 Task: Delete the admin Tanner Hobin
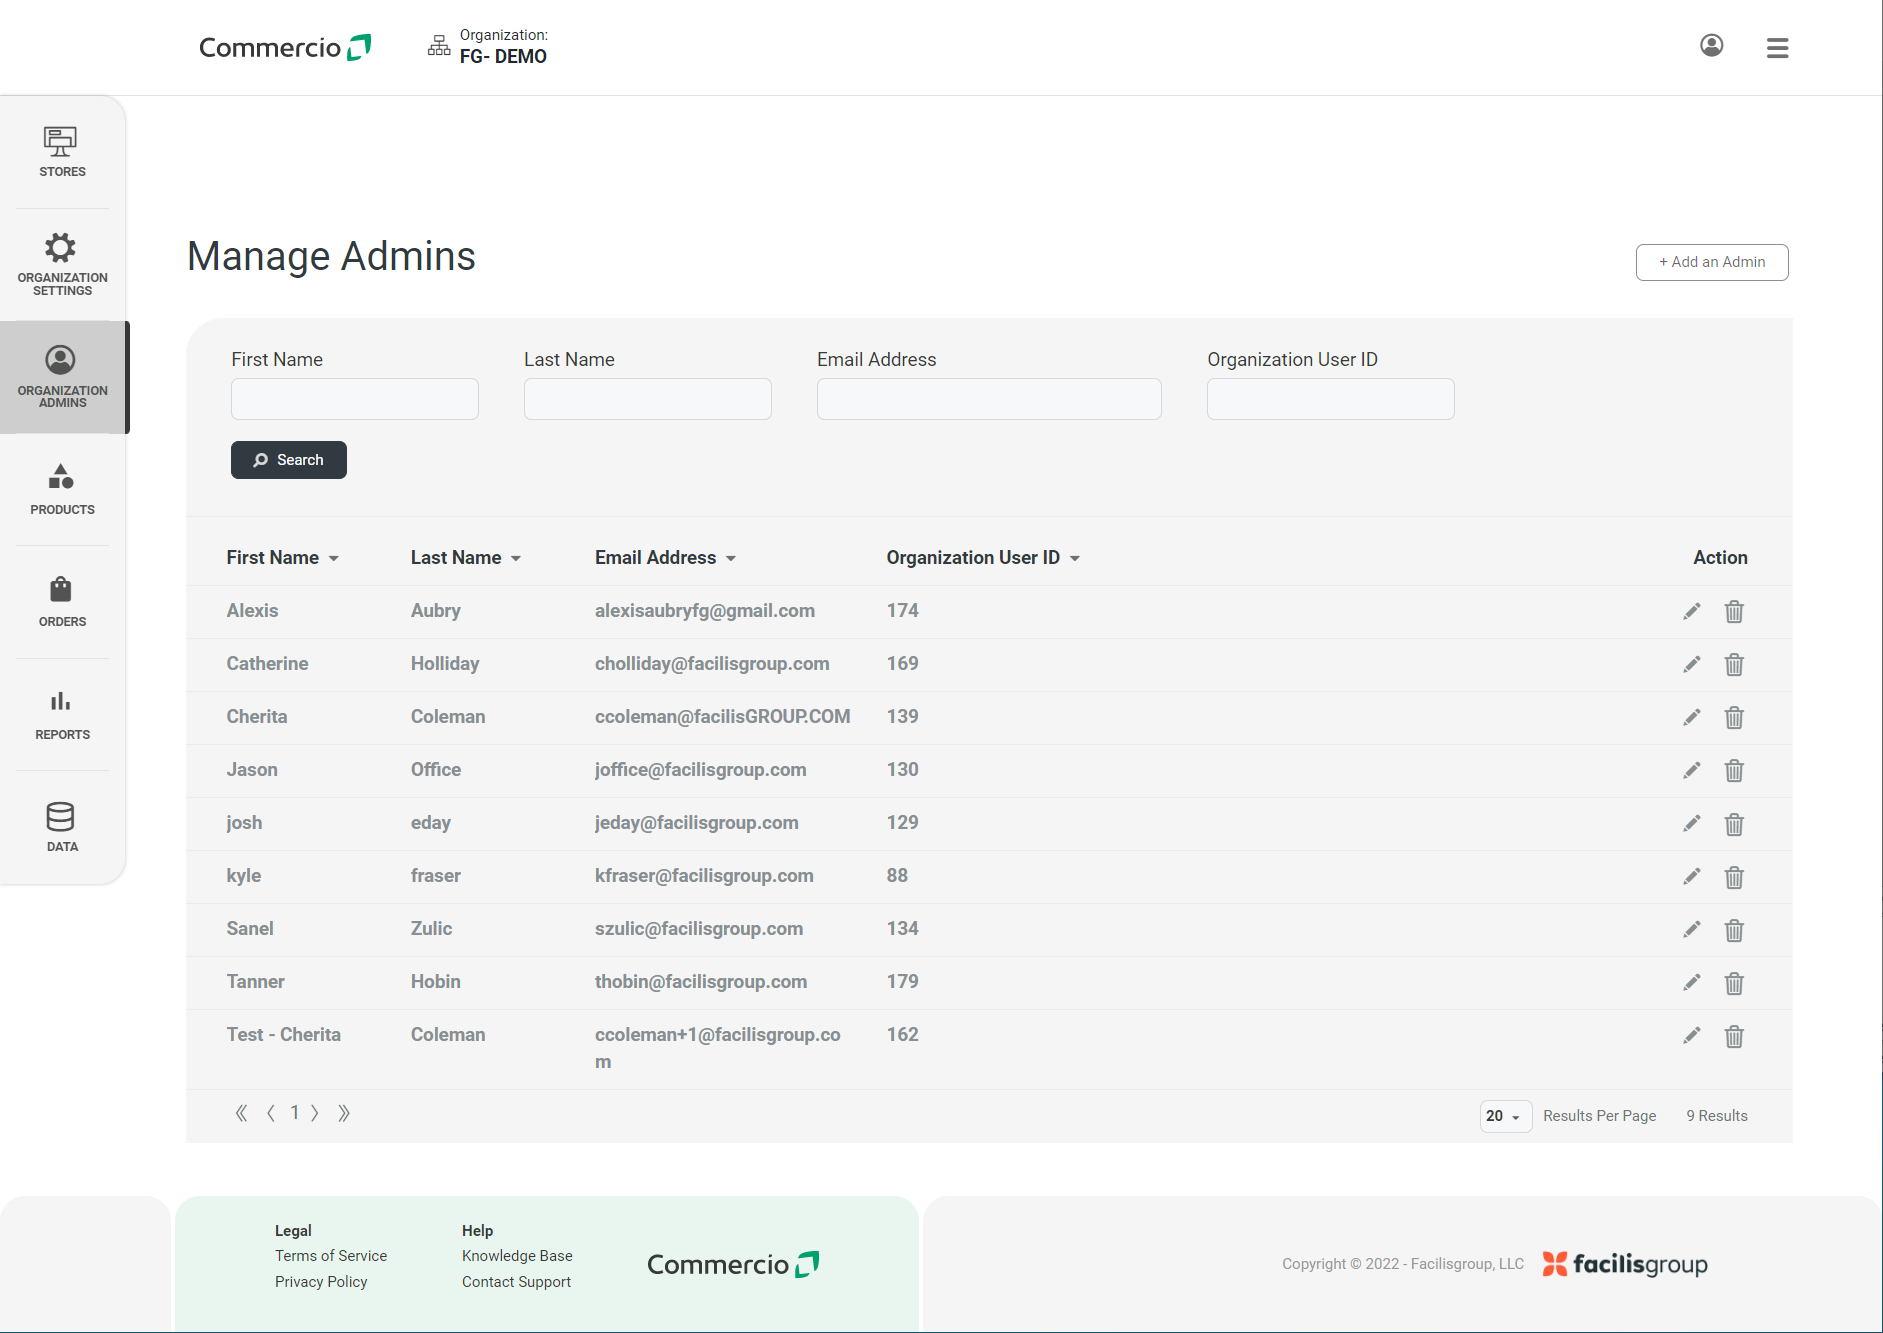click(x=1734, y=983)
